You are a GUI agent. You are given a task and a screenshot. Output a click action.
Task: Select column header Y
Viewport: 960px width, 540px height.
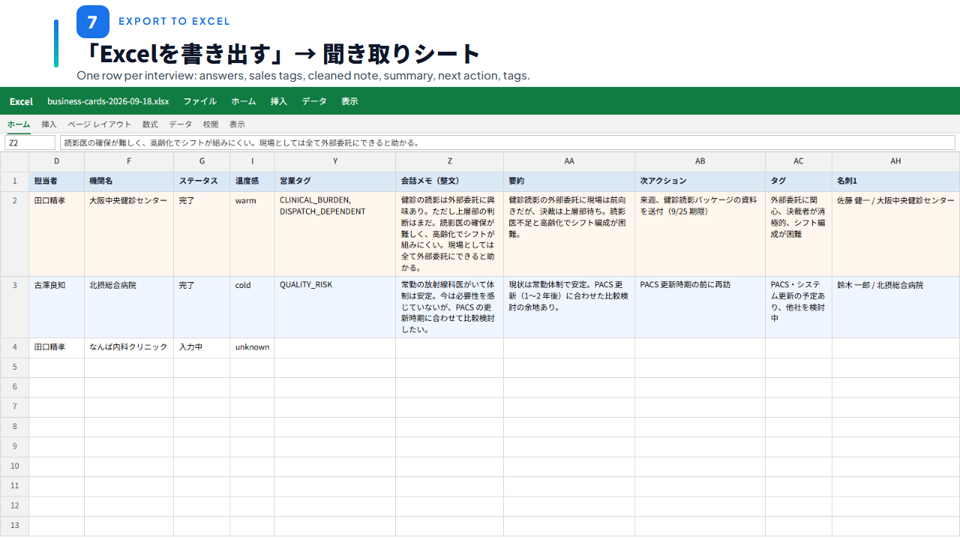[335, 162]
